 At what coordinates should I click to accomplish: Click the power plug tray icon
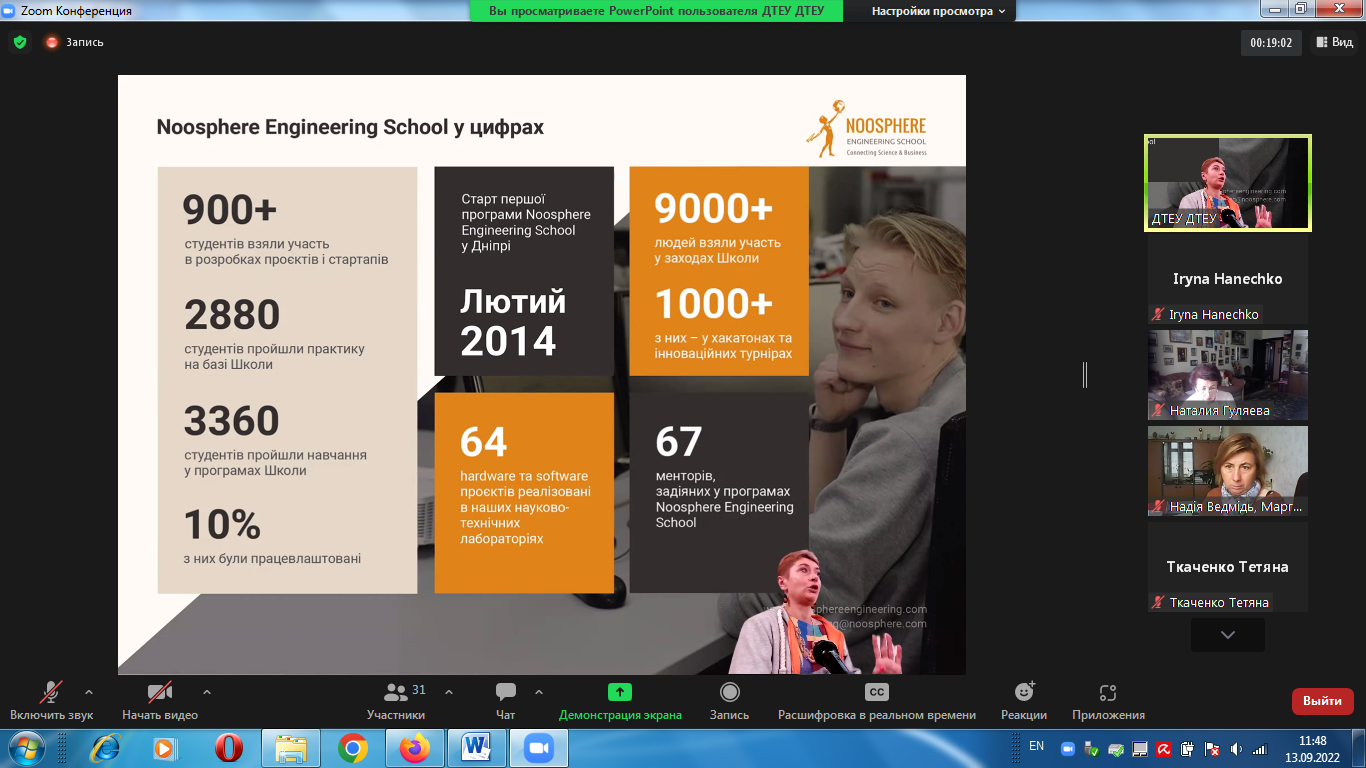(x=1187, y=748)
